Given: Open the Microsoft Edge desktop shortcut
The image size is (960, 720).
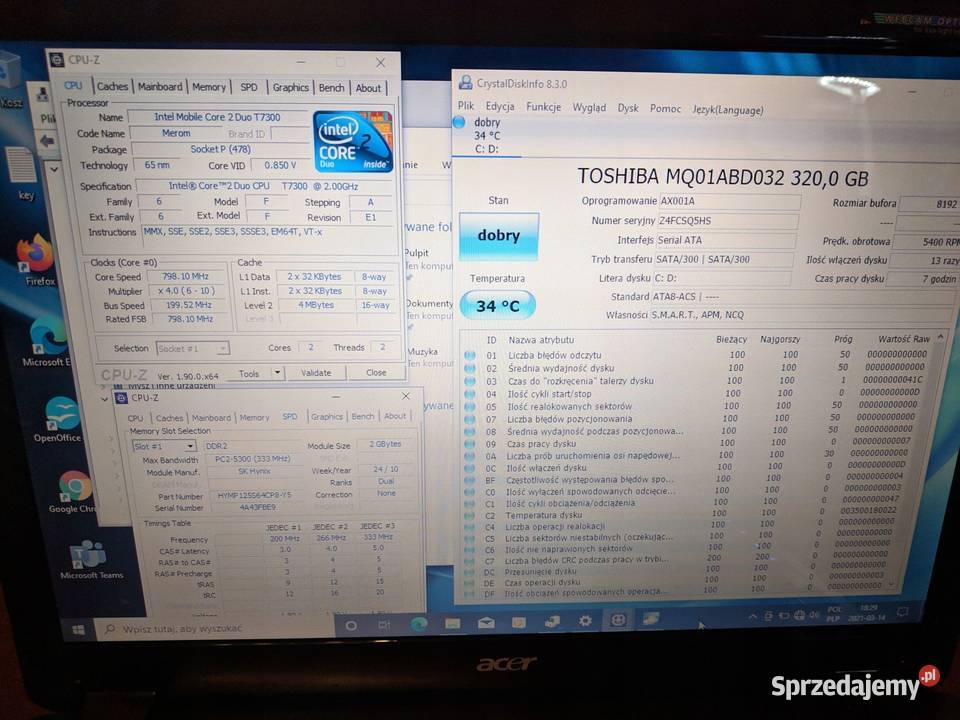Looking at the screenshot, I should pos(46,335).
